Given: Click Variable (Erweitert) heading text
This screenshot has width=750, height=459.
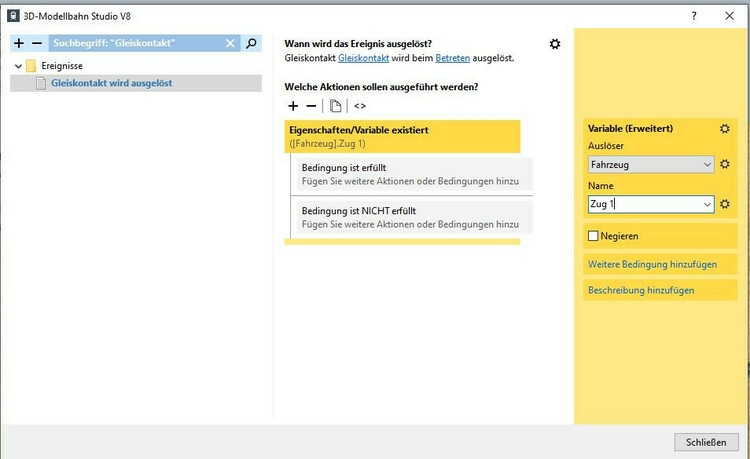Looking at the screenshot, I should pos(630,129).
